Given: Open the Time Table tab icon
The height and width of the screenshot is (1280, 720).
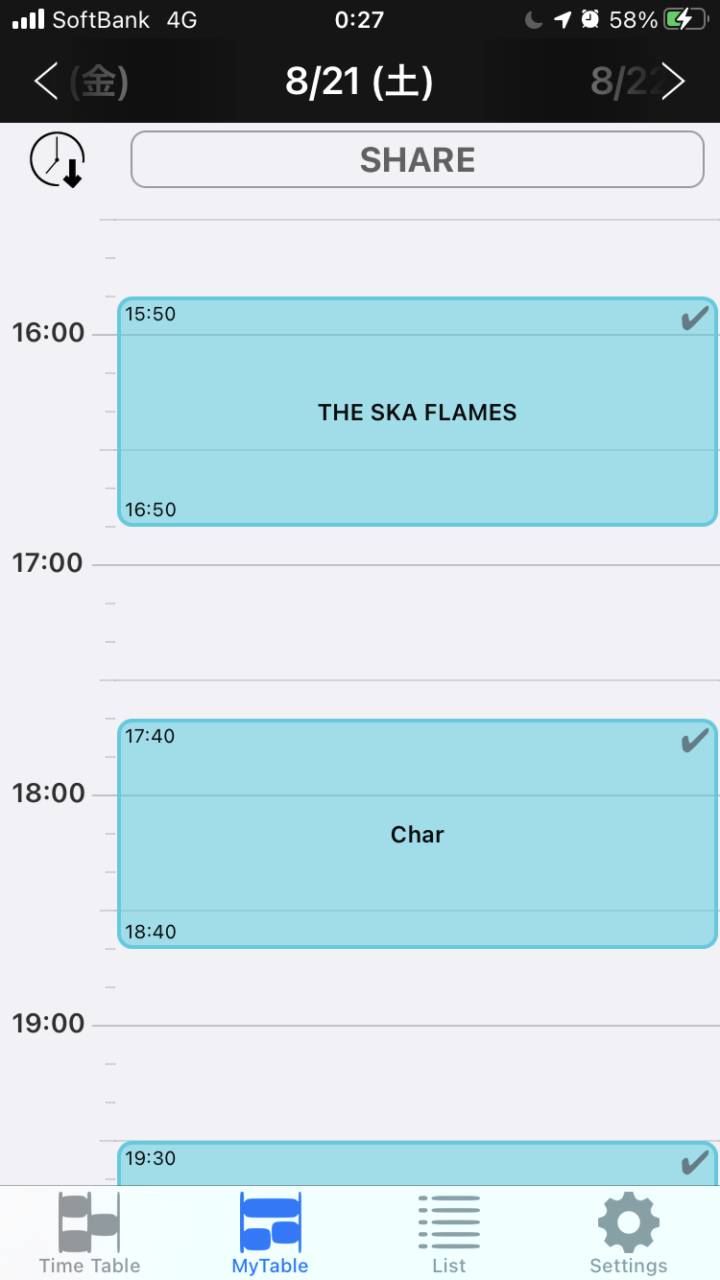Looking at the screenshot, I should pos(89,1222).
